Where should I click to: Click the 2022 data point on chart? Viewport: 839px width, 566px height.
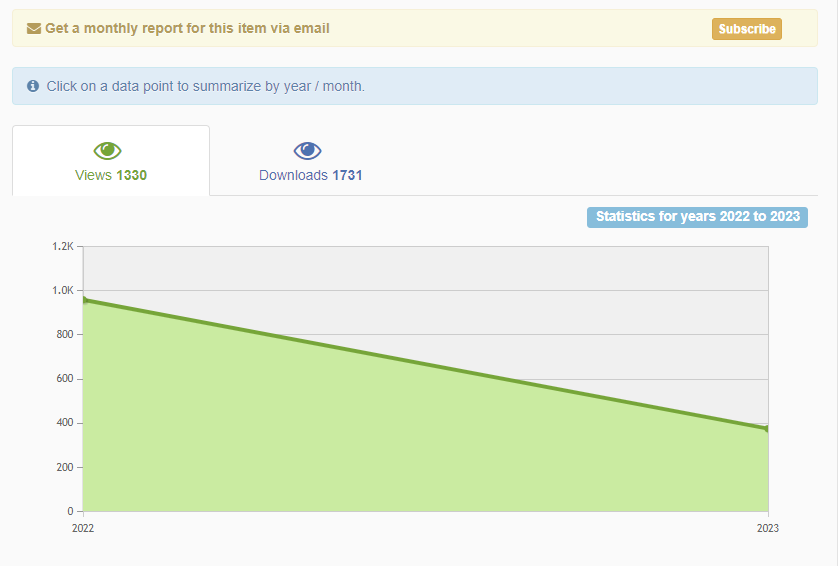coord(84,300)
